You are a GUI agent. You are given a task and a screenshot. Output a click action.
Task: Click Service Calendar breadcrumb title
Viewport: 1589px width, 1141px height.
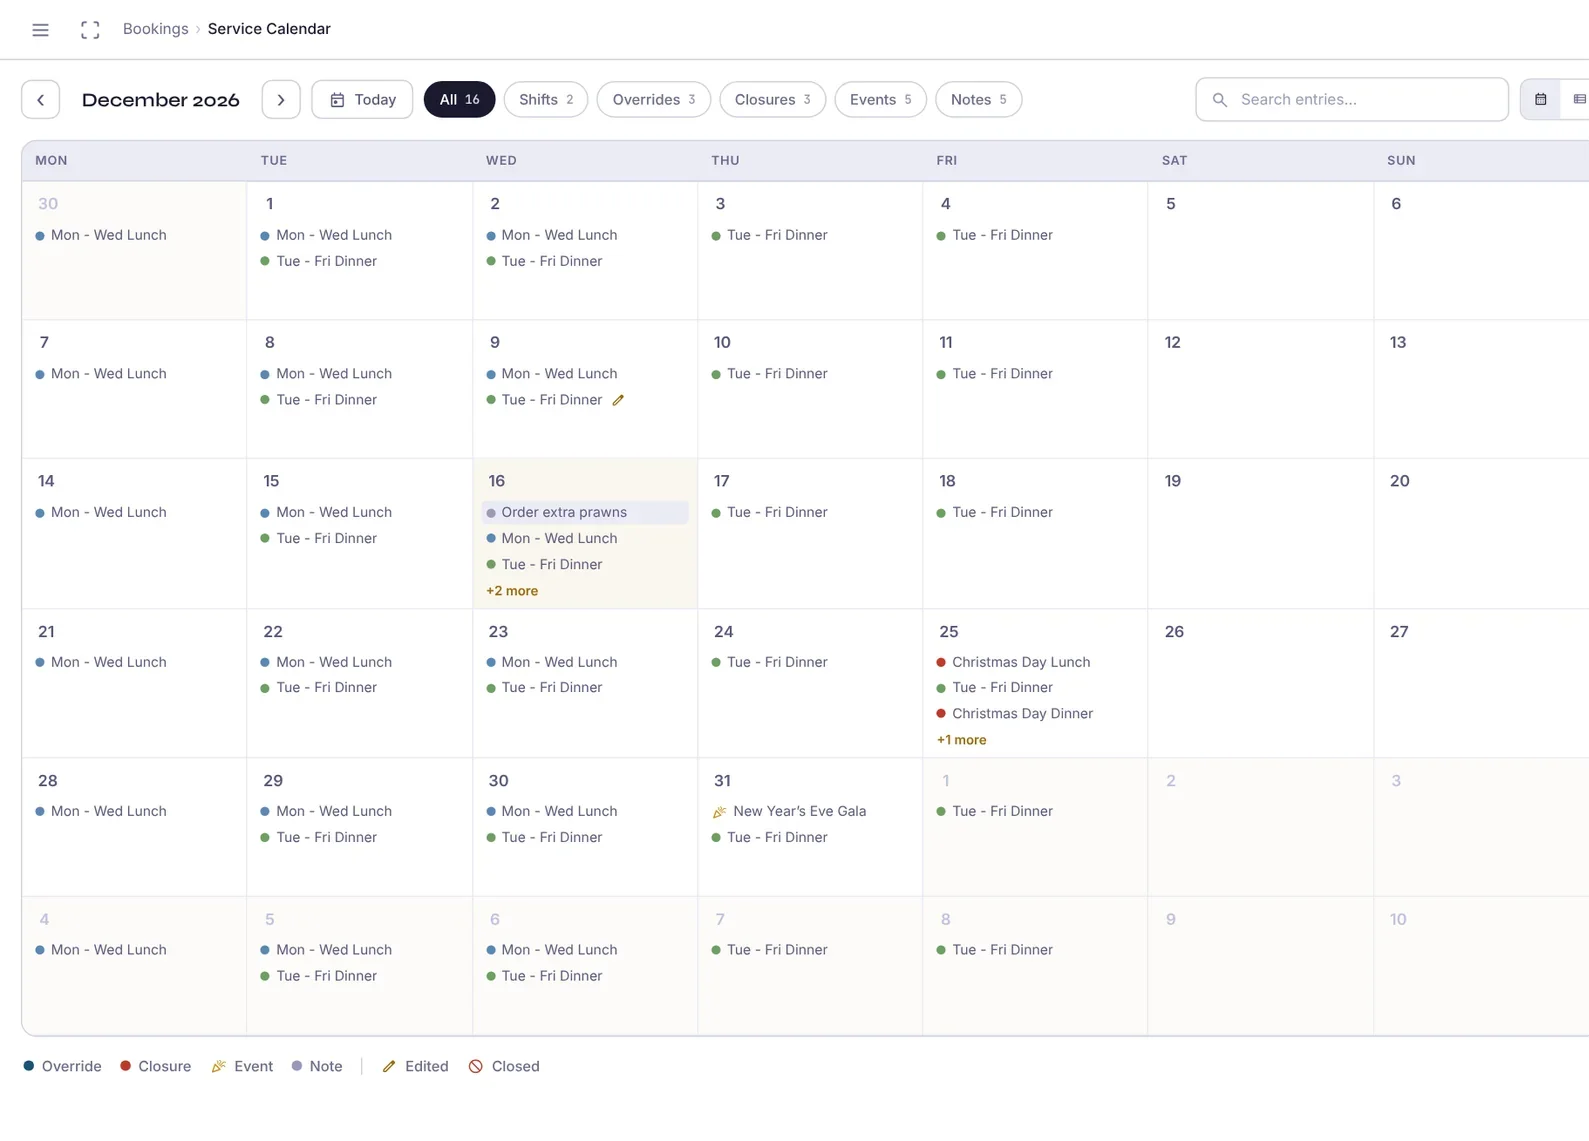click(269, 29)
